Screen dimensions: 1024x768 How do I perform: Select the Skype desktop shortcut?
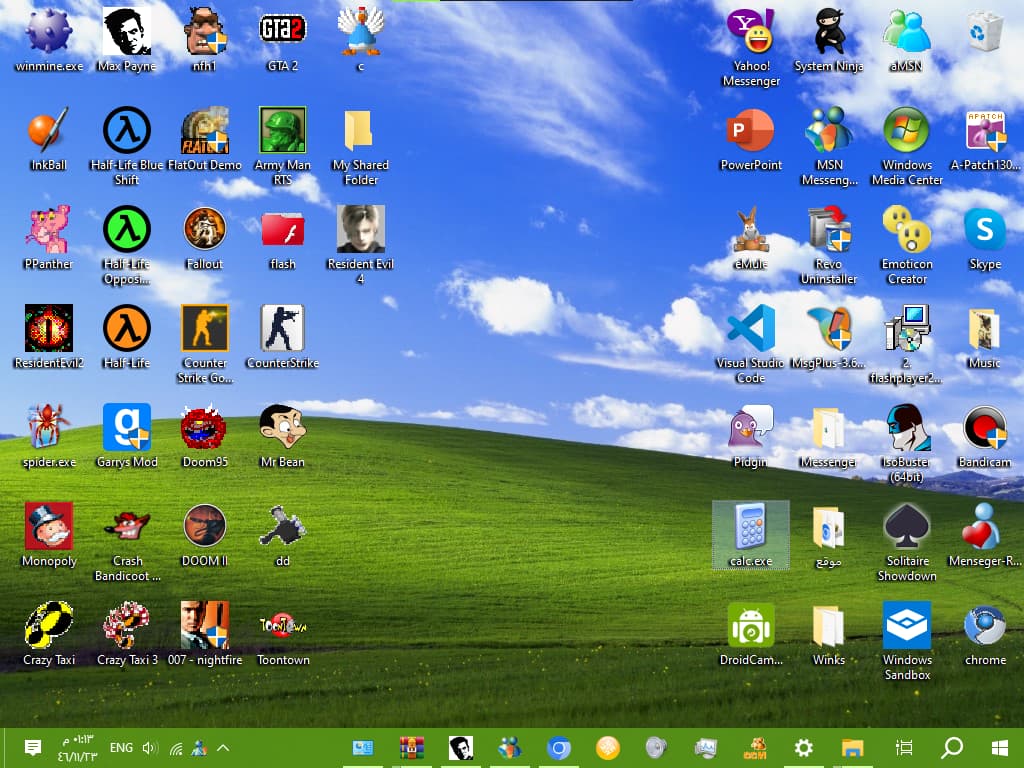click(x=985, y=230)
